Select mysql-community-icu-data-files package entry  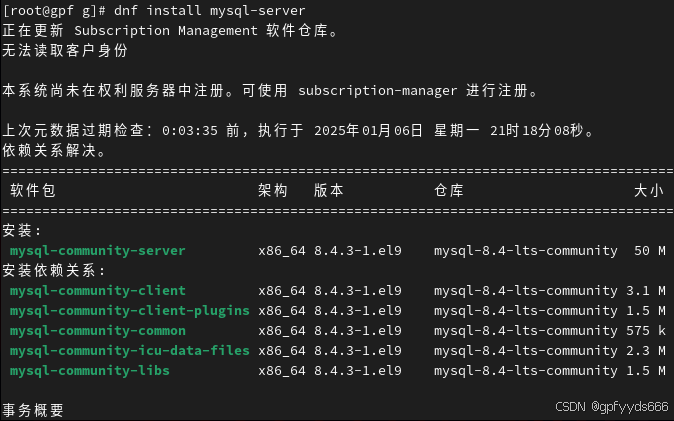(x=129, y=350)
